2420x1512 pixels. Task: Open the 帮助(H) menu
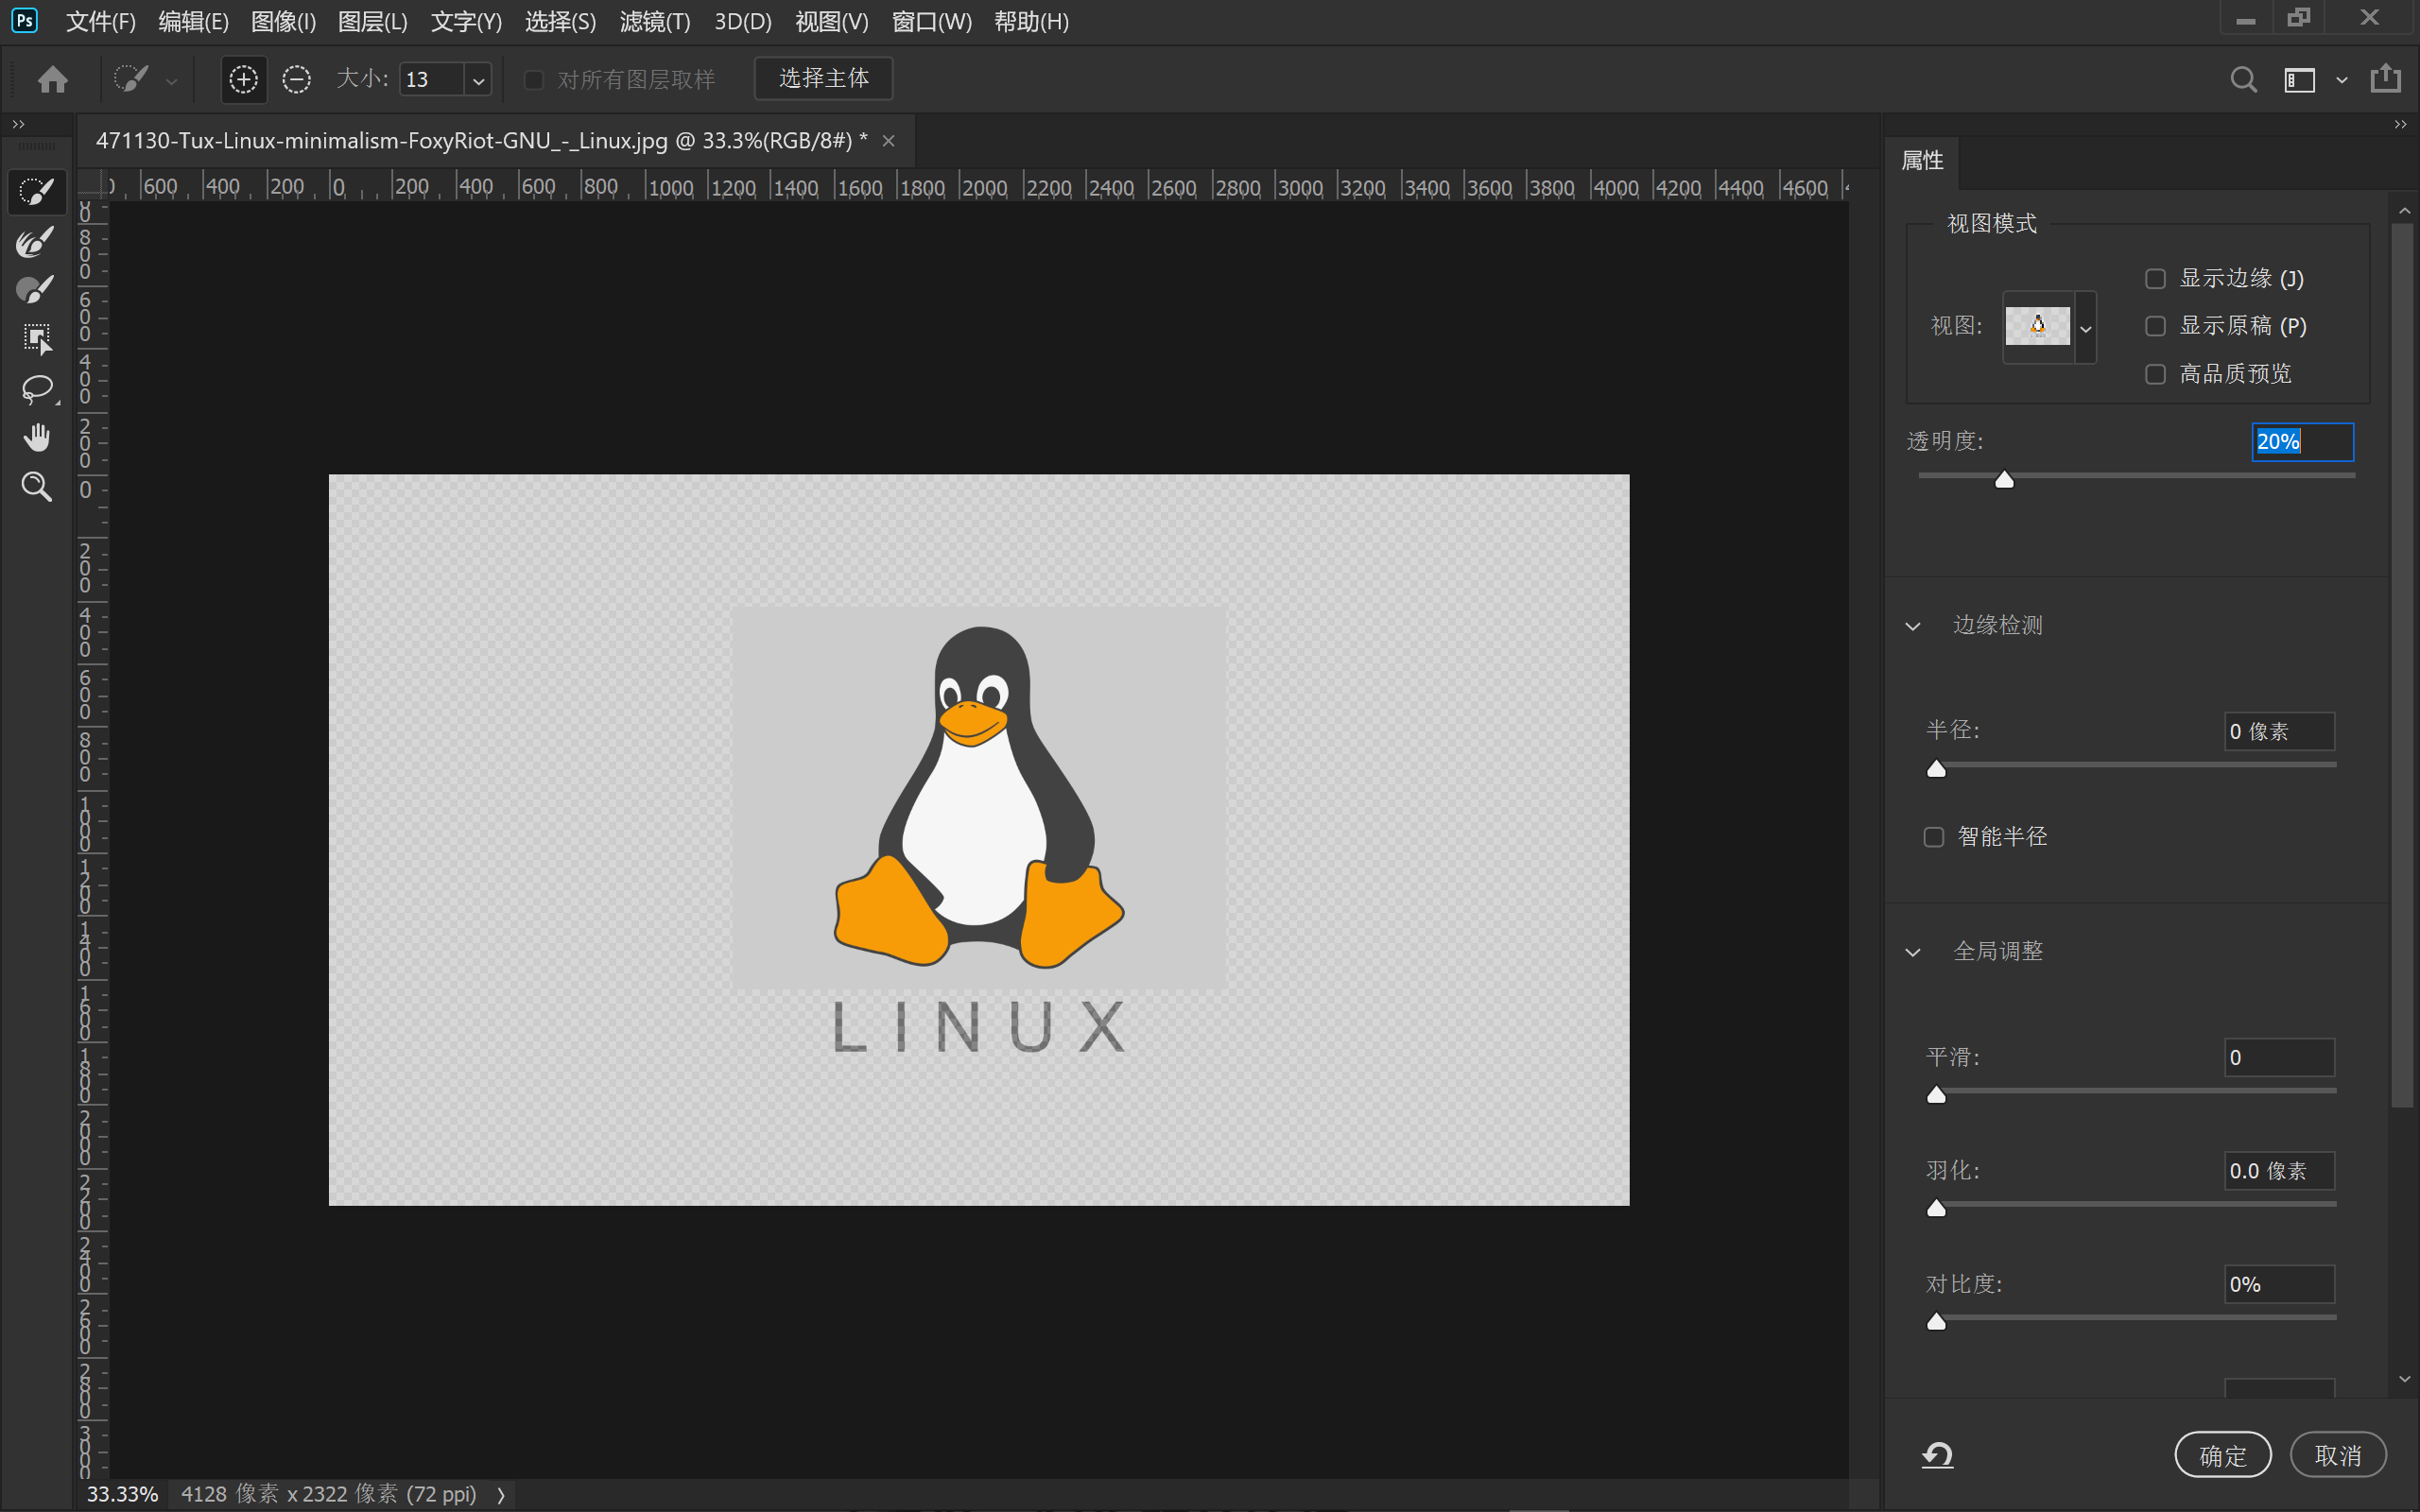pyautogui.click(x=1031, y=21)
